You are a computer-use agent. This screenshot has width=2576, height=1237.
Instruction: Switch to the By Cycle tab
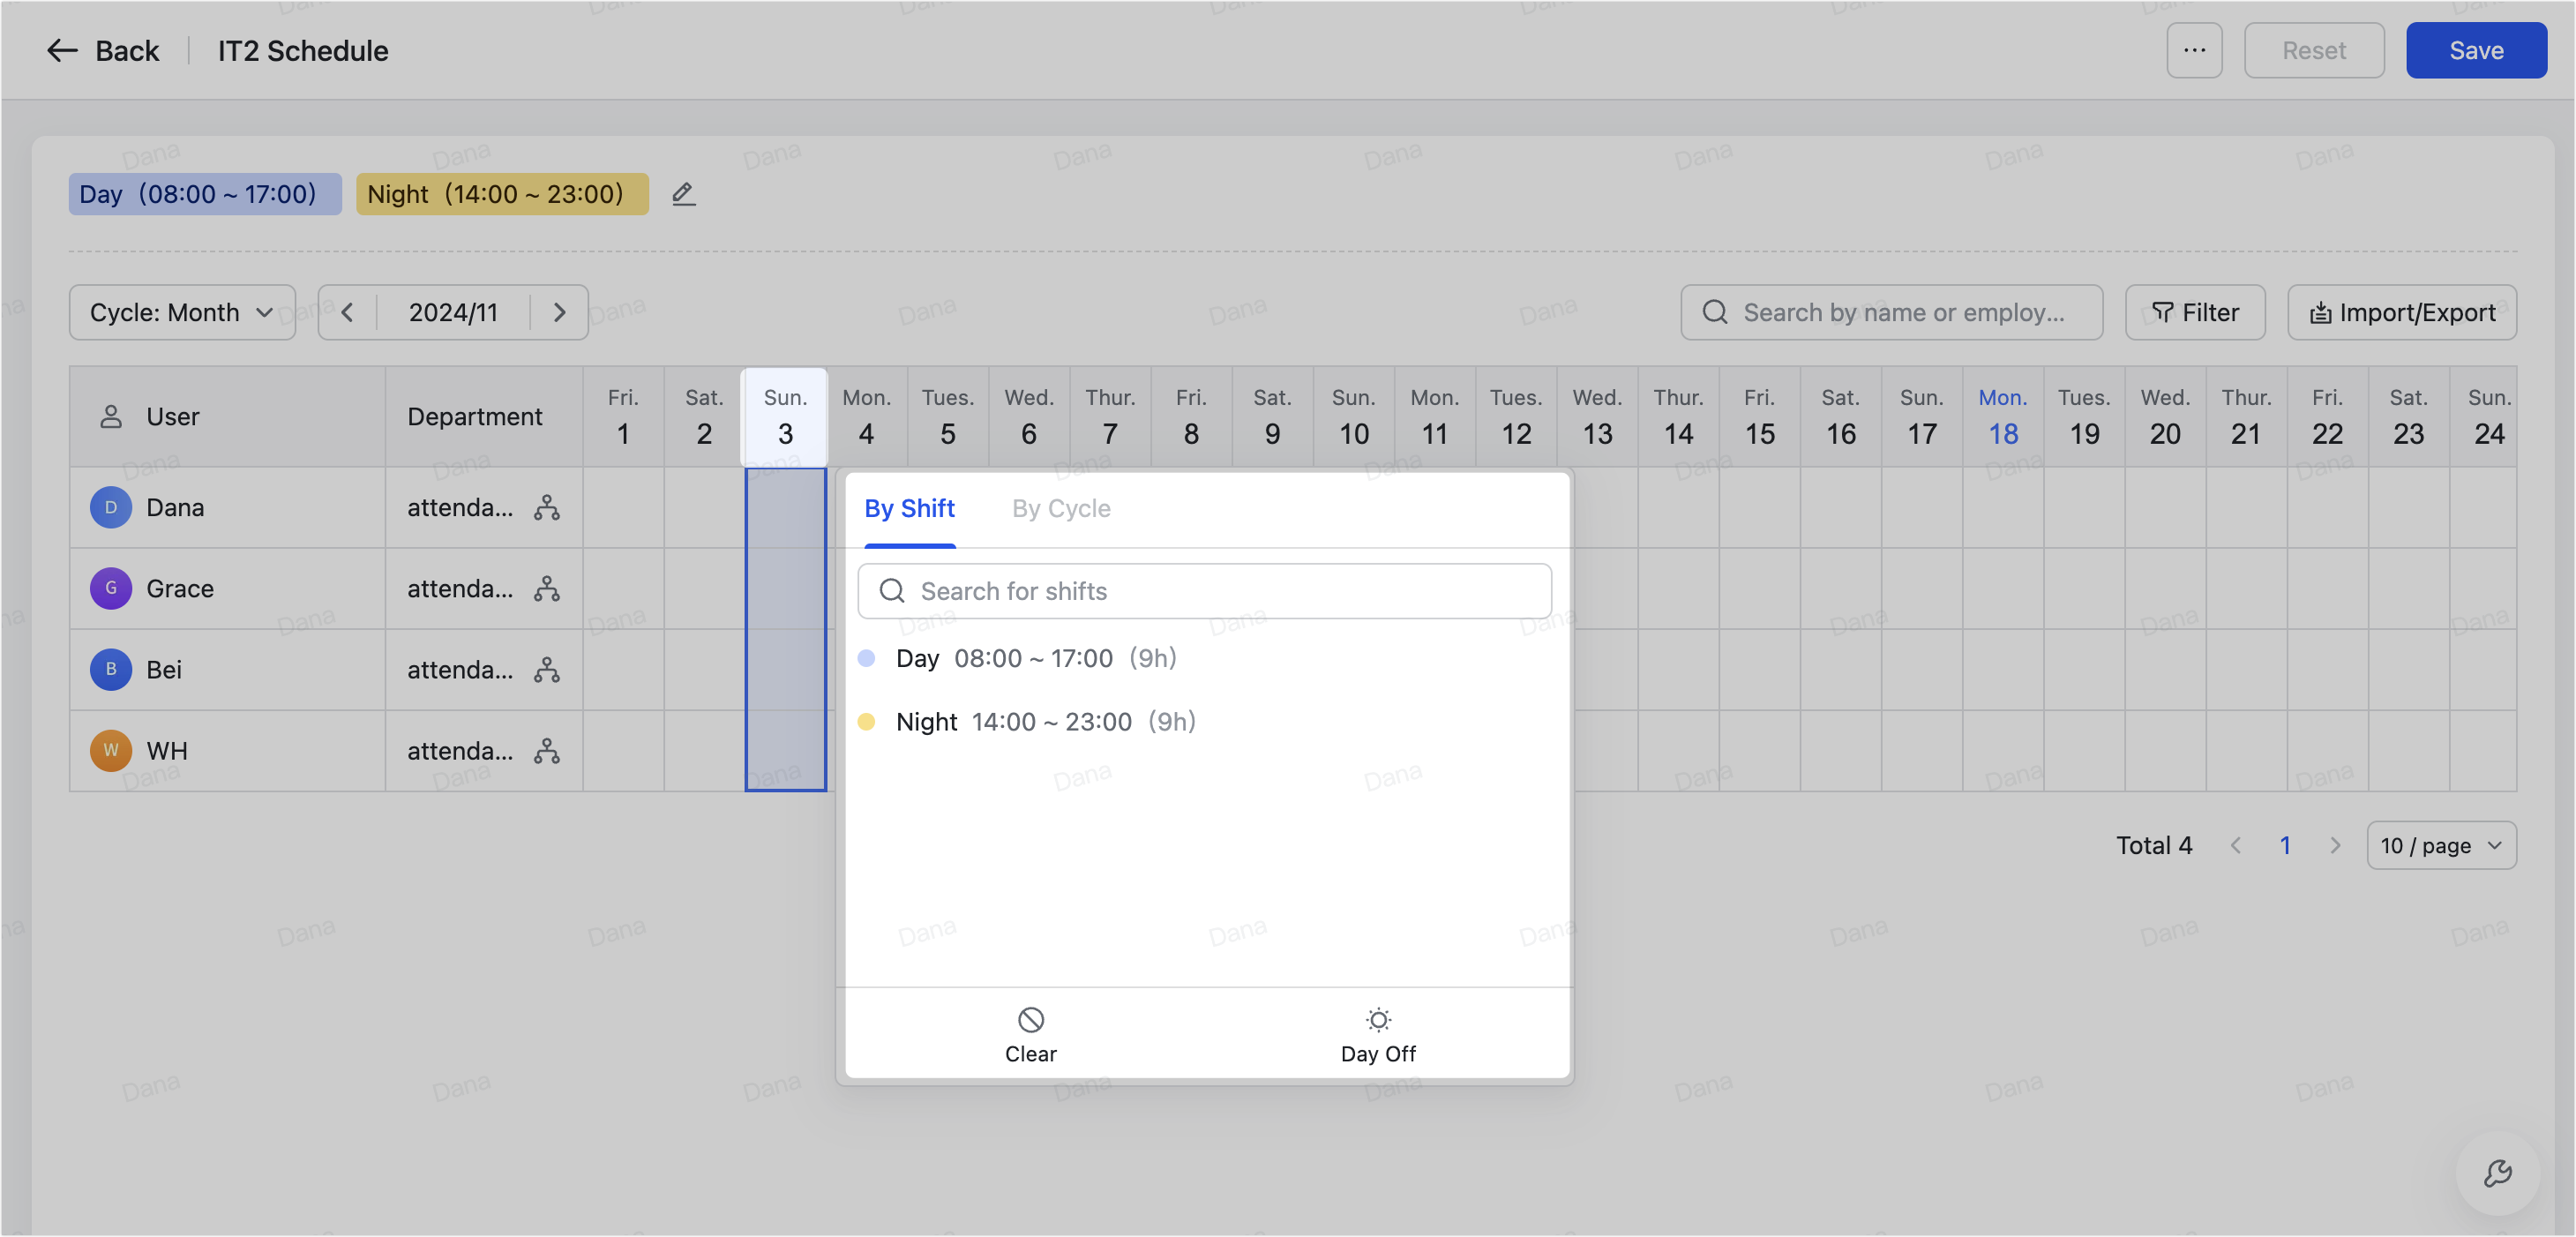tap(1060, 509)
